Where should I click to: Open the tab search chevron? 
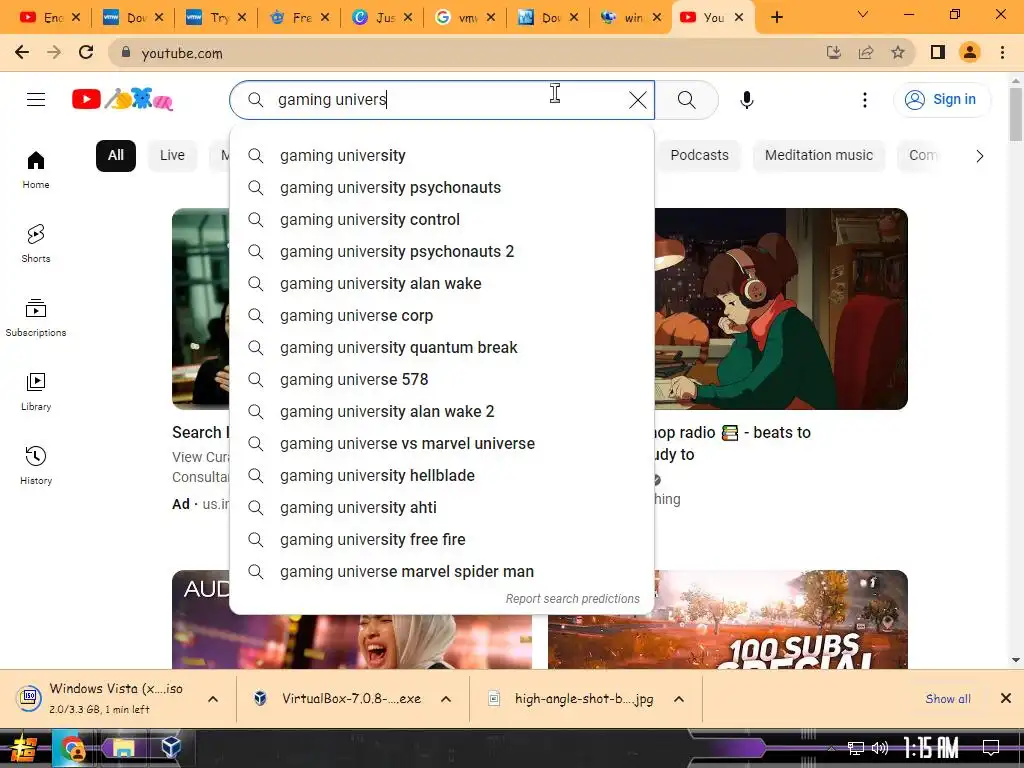[863, 14]
